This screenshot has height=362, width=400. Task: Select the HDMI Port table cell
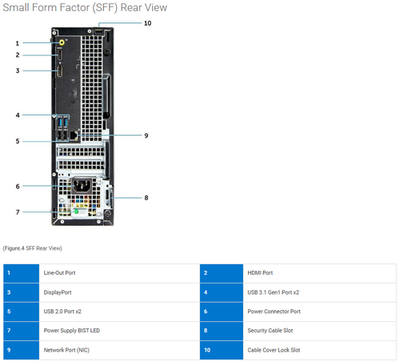[x=320, y=273]
